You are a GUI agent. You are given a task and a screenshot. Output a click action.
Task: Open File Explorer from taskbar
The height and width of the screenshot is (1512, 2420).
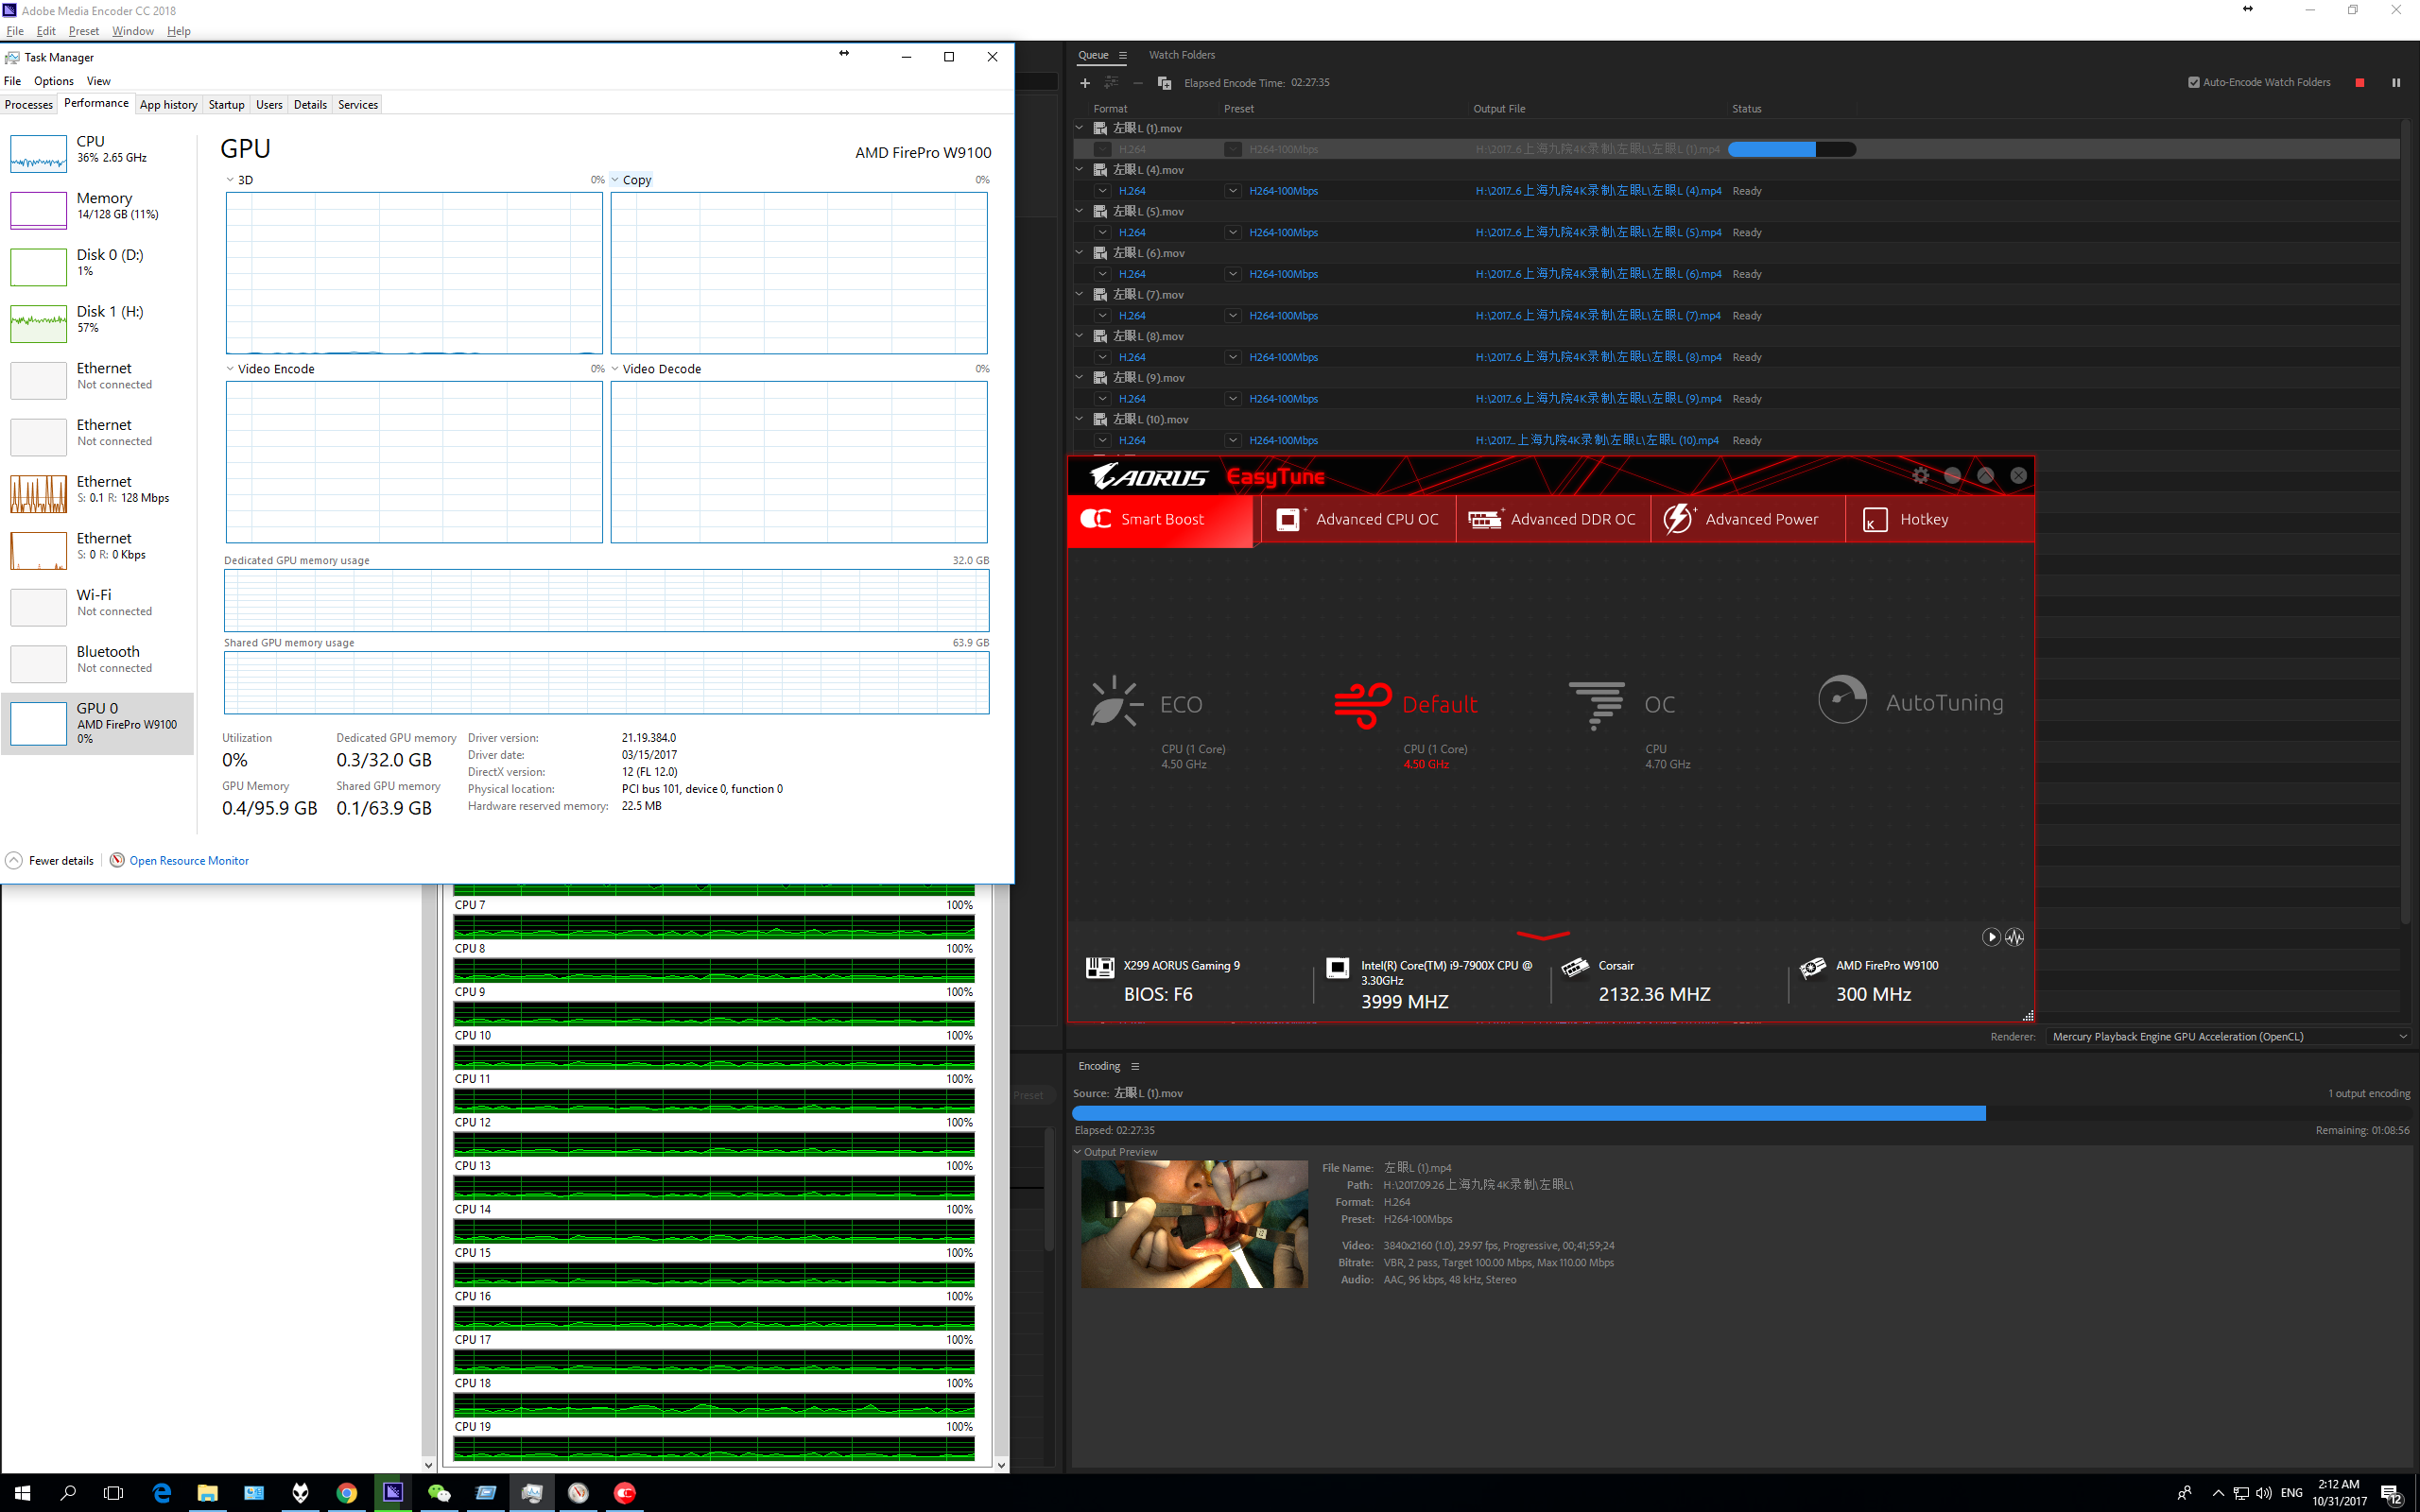207,1493
